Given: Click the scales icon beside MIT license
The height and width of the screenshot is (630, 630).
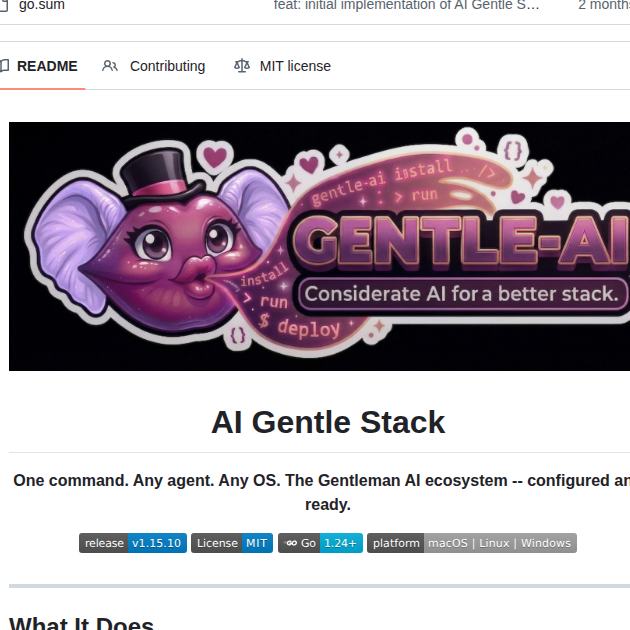Looking at the screenshot, I should [242, 66].
